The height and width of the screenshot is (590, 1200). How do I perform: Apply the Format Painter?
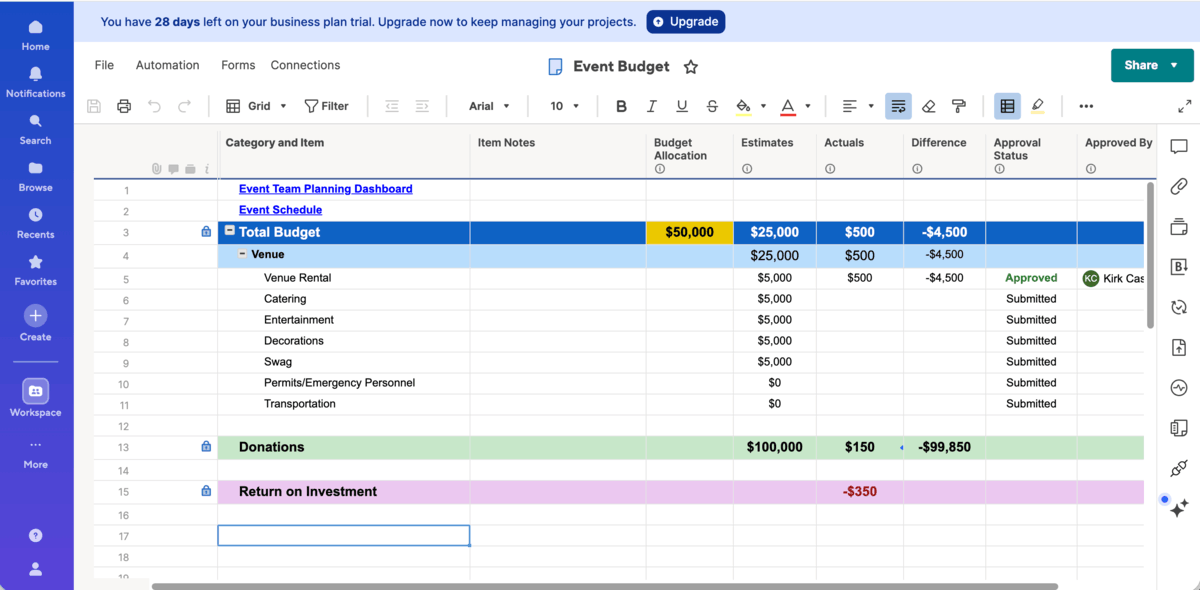958,105
